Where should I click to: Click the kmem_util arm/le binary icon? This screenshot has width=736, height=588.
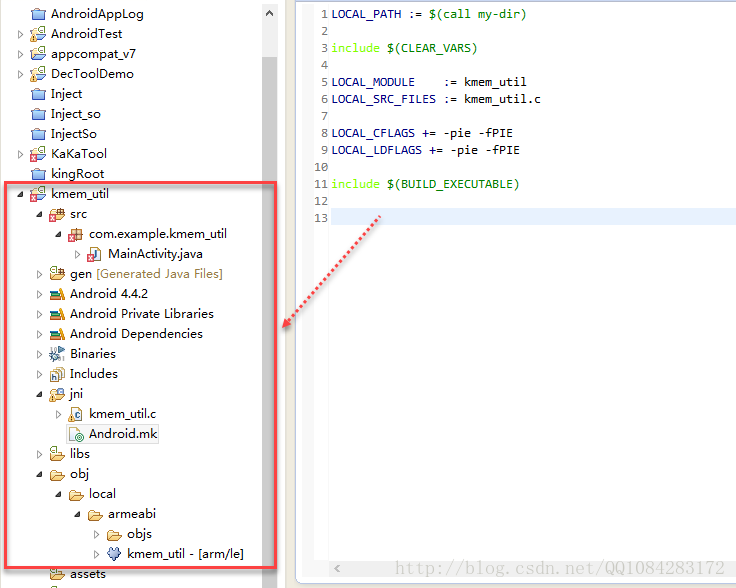click(114, 554)
